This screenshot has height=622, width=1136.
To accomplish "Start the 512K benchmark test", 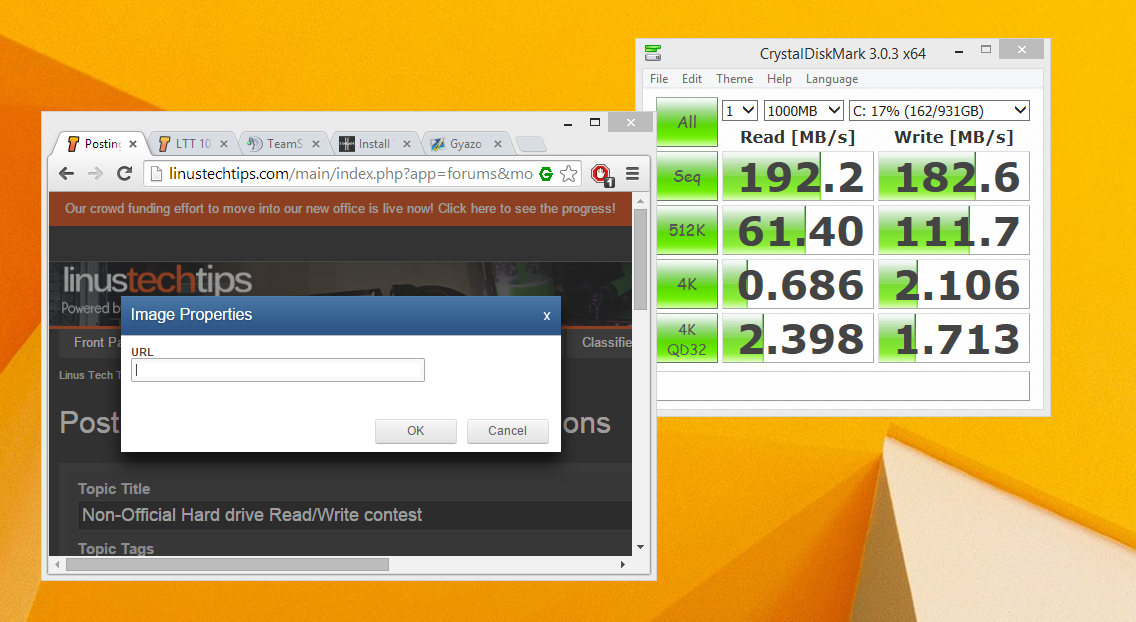I will pos(687,230).
